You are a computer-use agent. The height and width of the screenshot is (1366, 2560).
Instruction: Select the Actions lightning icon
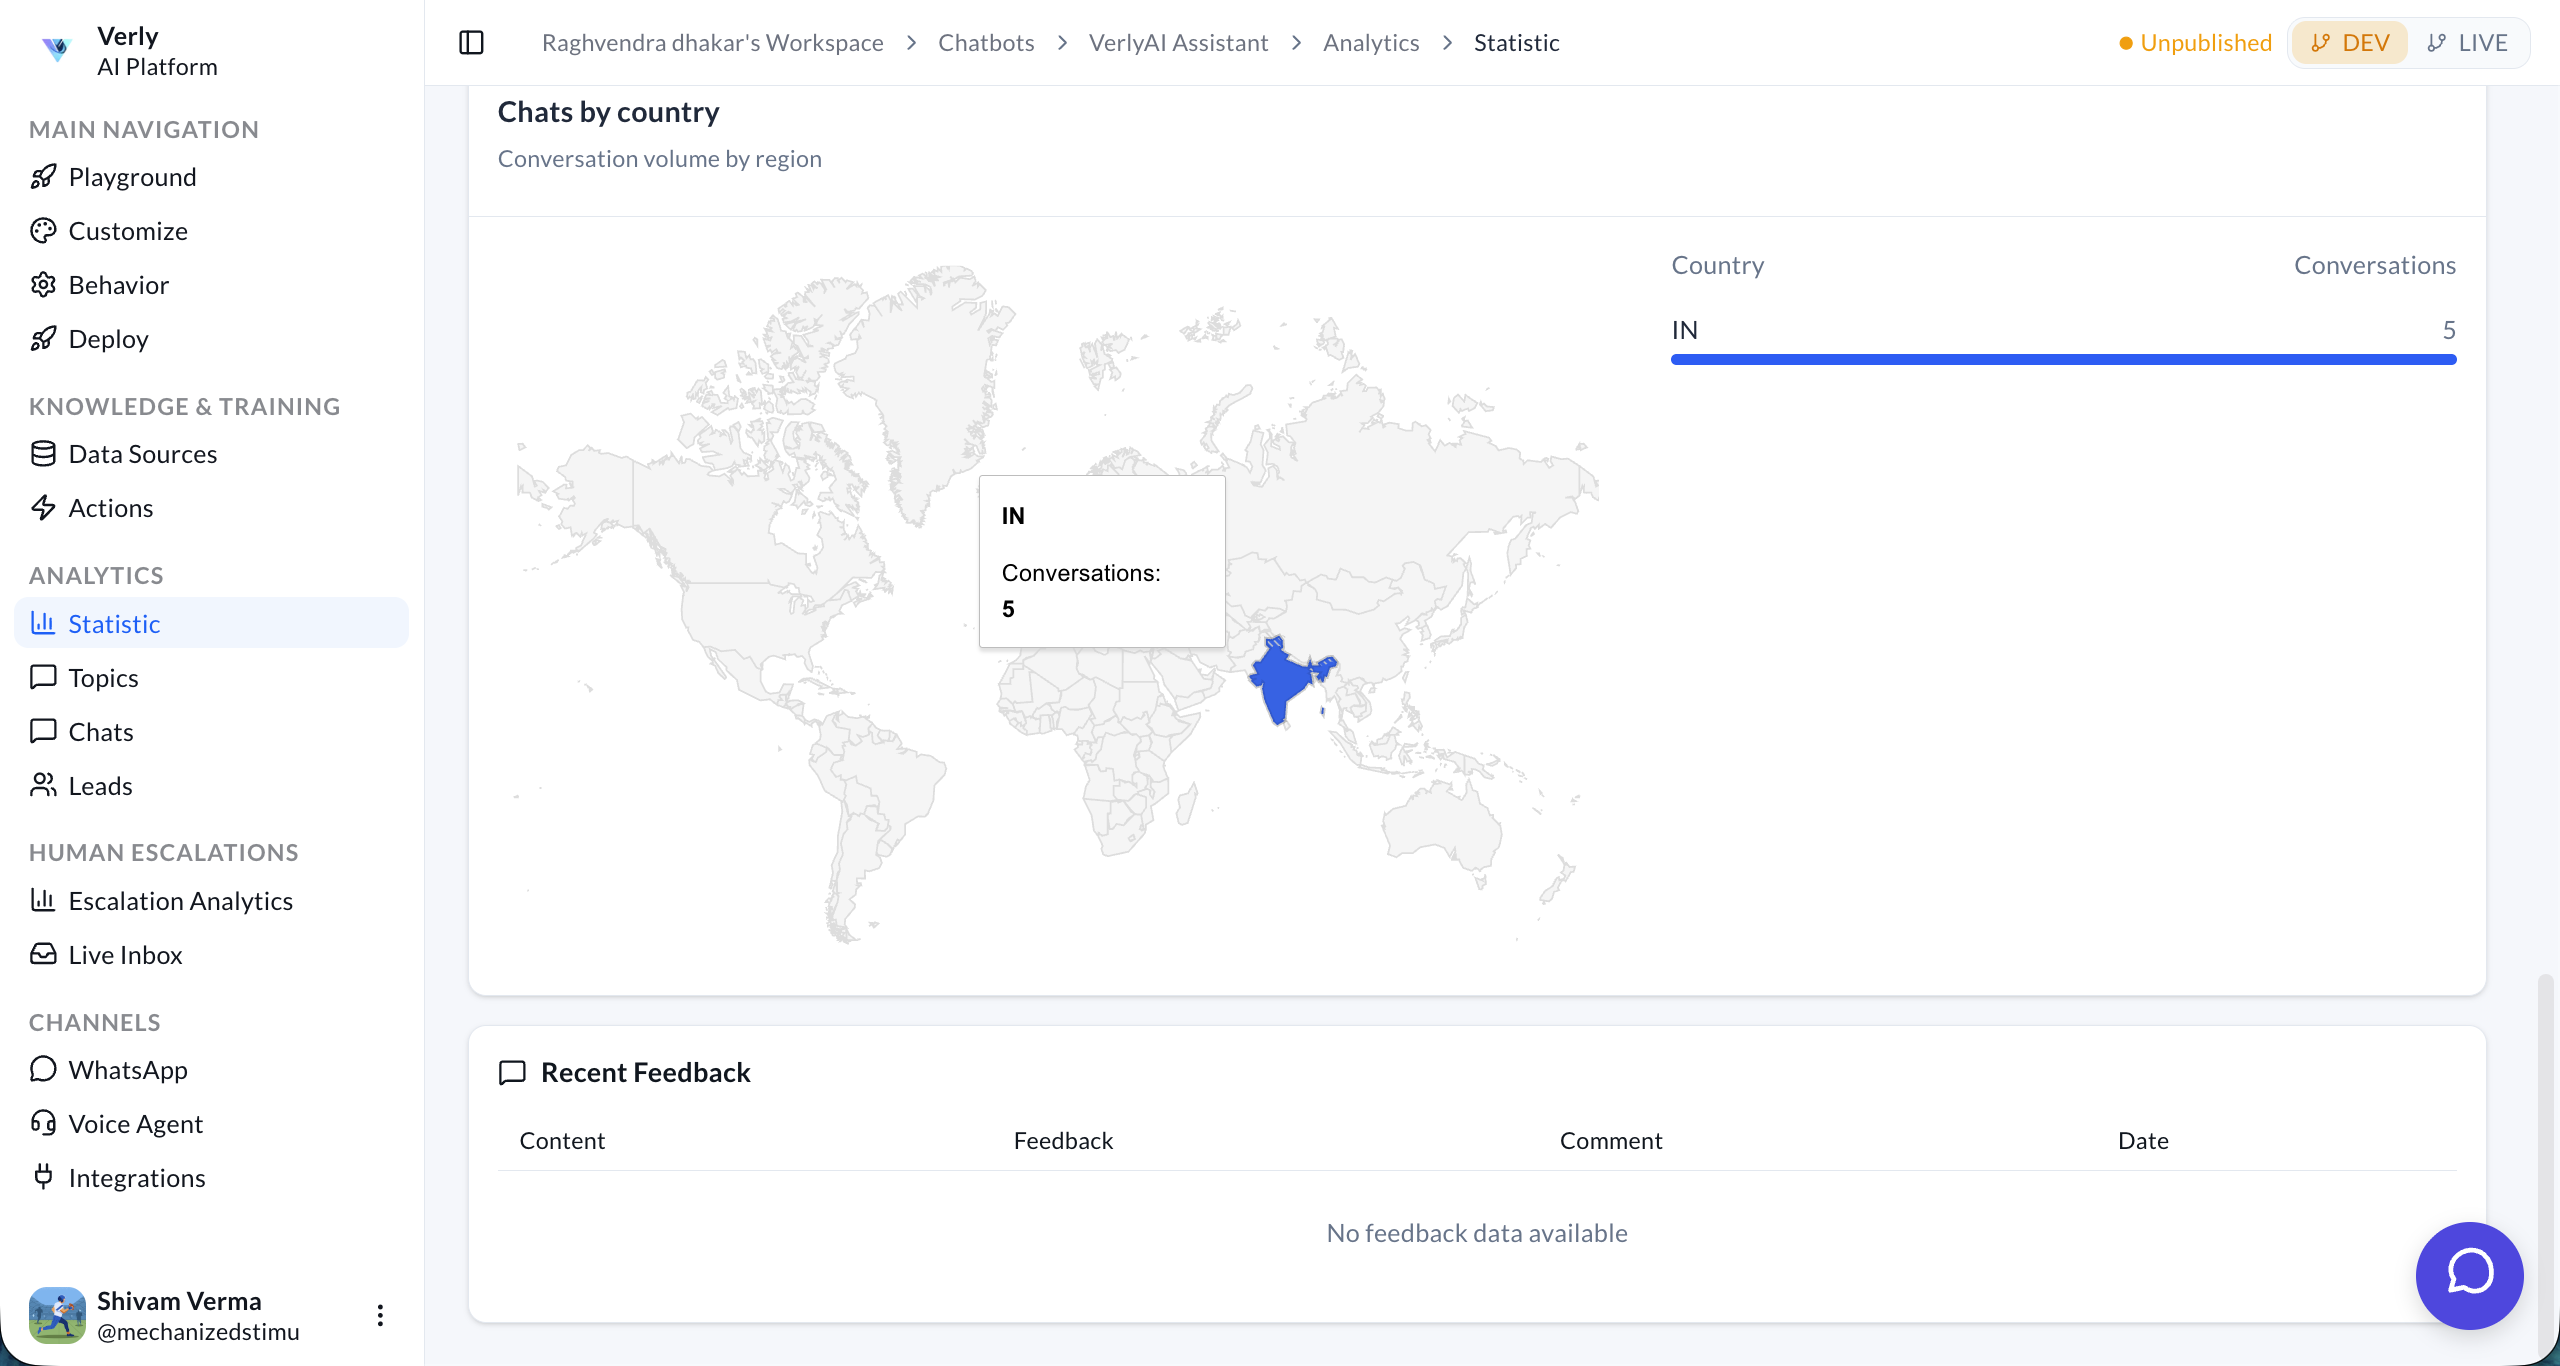[43, 507]
